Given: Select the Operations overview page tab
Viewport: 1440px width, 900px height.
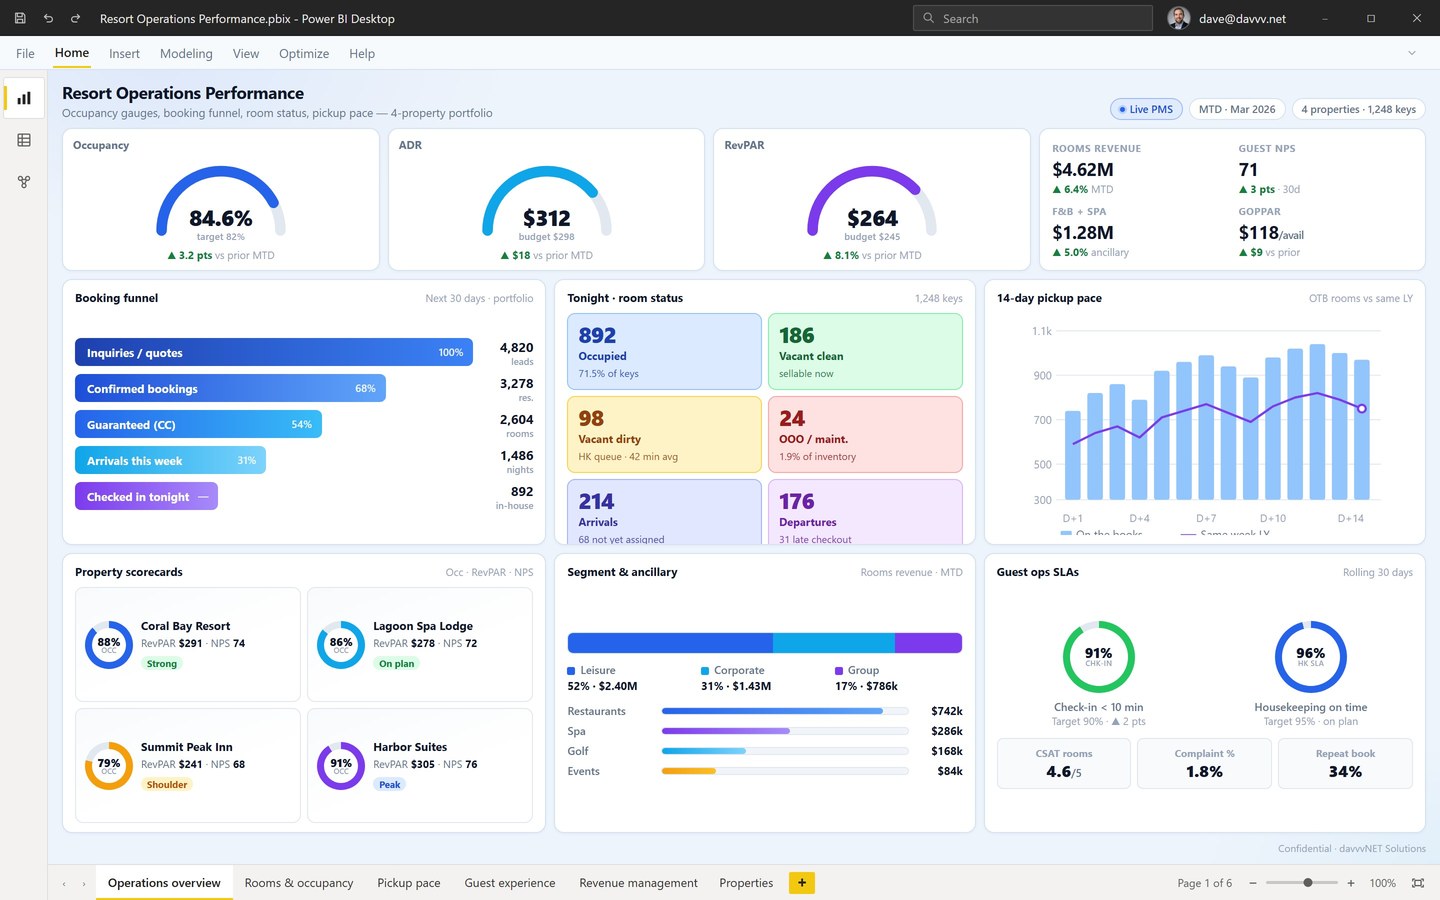Looking at the screenshot, I should 164,883.
